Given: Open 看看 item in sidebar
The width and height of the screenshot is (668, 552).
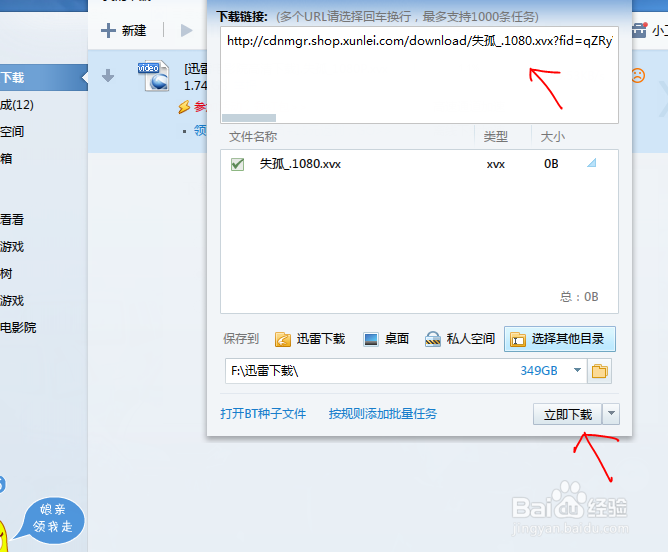Looking at the screenshot, I should (x=12, y=220).
